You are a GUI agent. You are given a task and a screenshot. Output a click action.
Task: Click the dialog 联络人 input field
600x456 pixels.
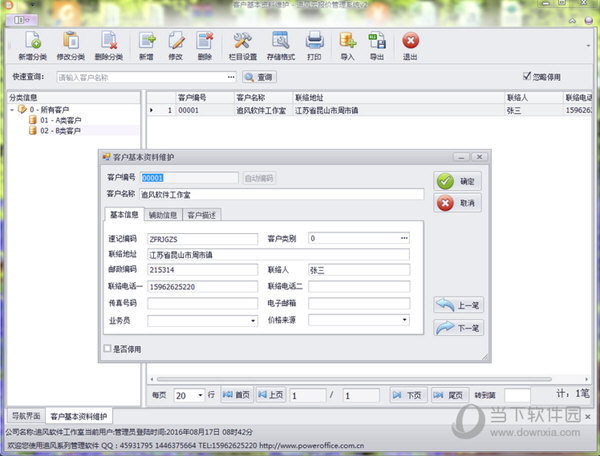click(x=359, y=270)
